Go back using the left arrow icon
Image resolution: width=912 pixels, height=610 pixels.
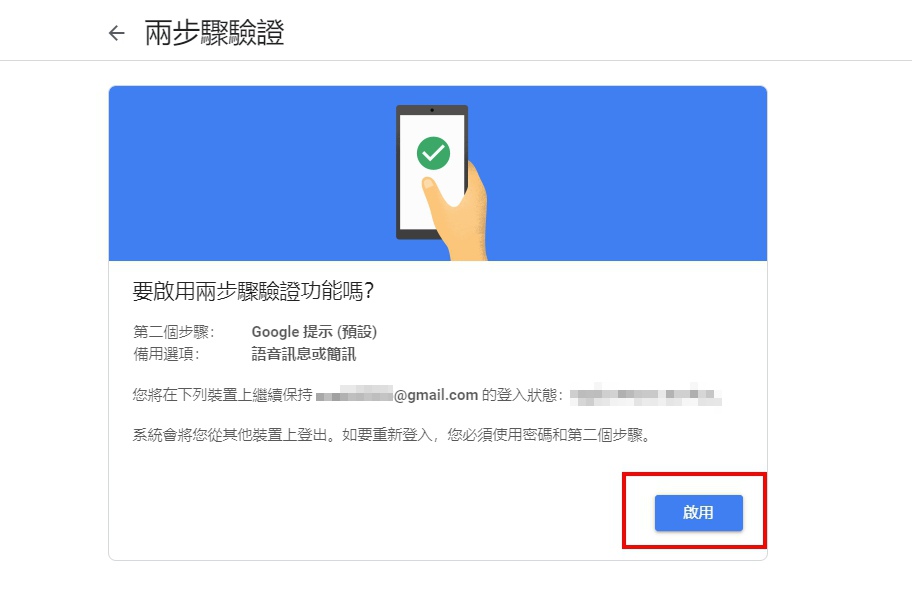[x=116, y=33]
